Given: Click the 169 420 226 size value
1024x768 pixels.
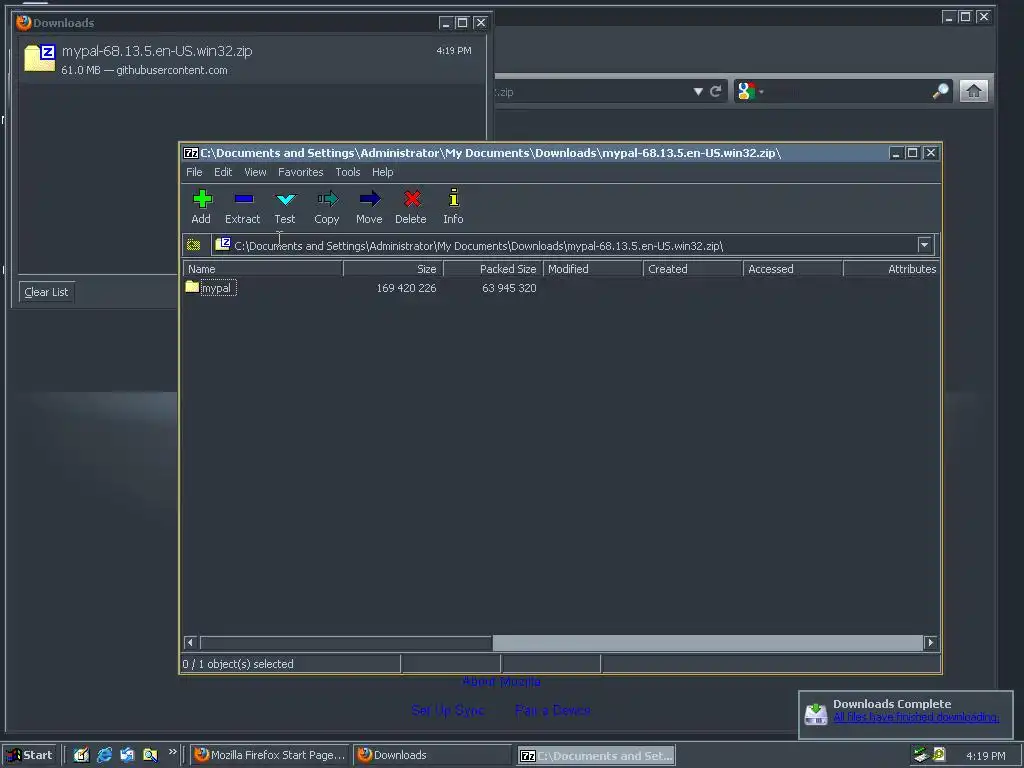Looking at the screenshot, I should (x=406, y=288).
